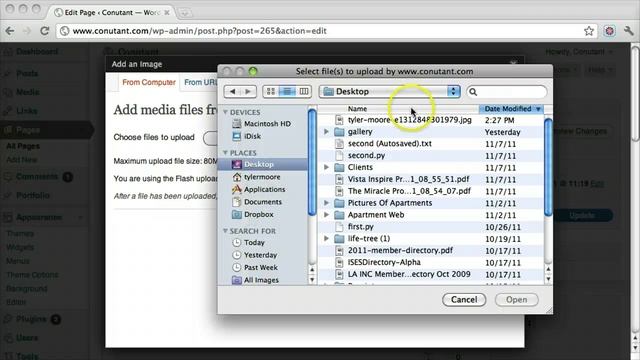Click file list vertical scrollbar
640x360 pixels.
pos(548,167)
